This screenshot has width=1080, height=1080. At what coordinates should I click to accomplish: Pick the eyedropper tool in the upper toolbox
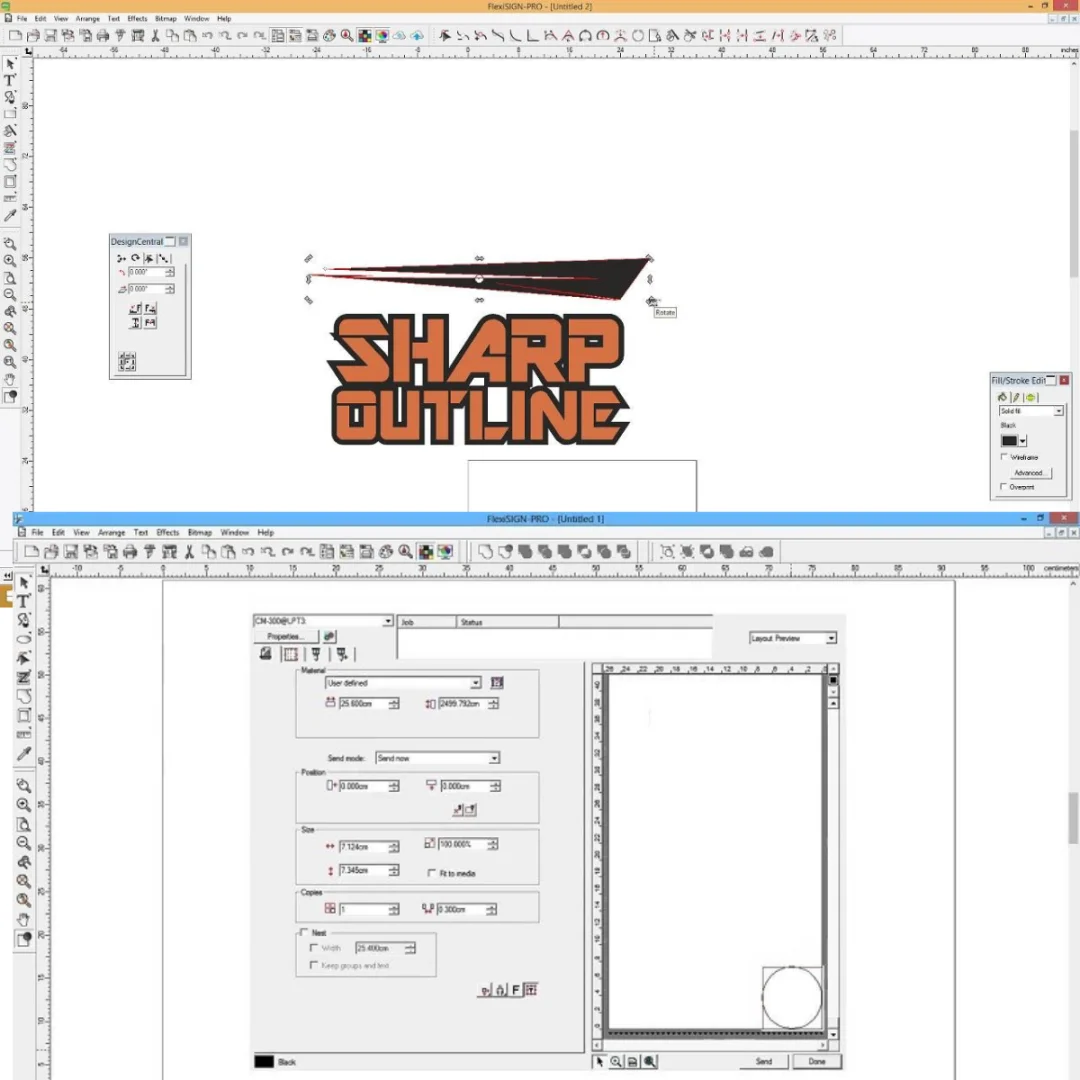pyautogui.click(x=10, y=215)
